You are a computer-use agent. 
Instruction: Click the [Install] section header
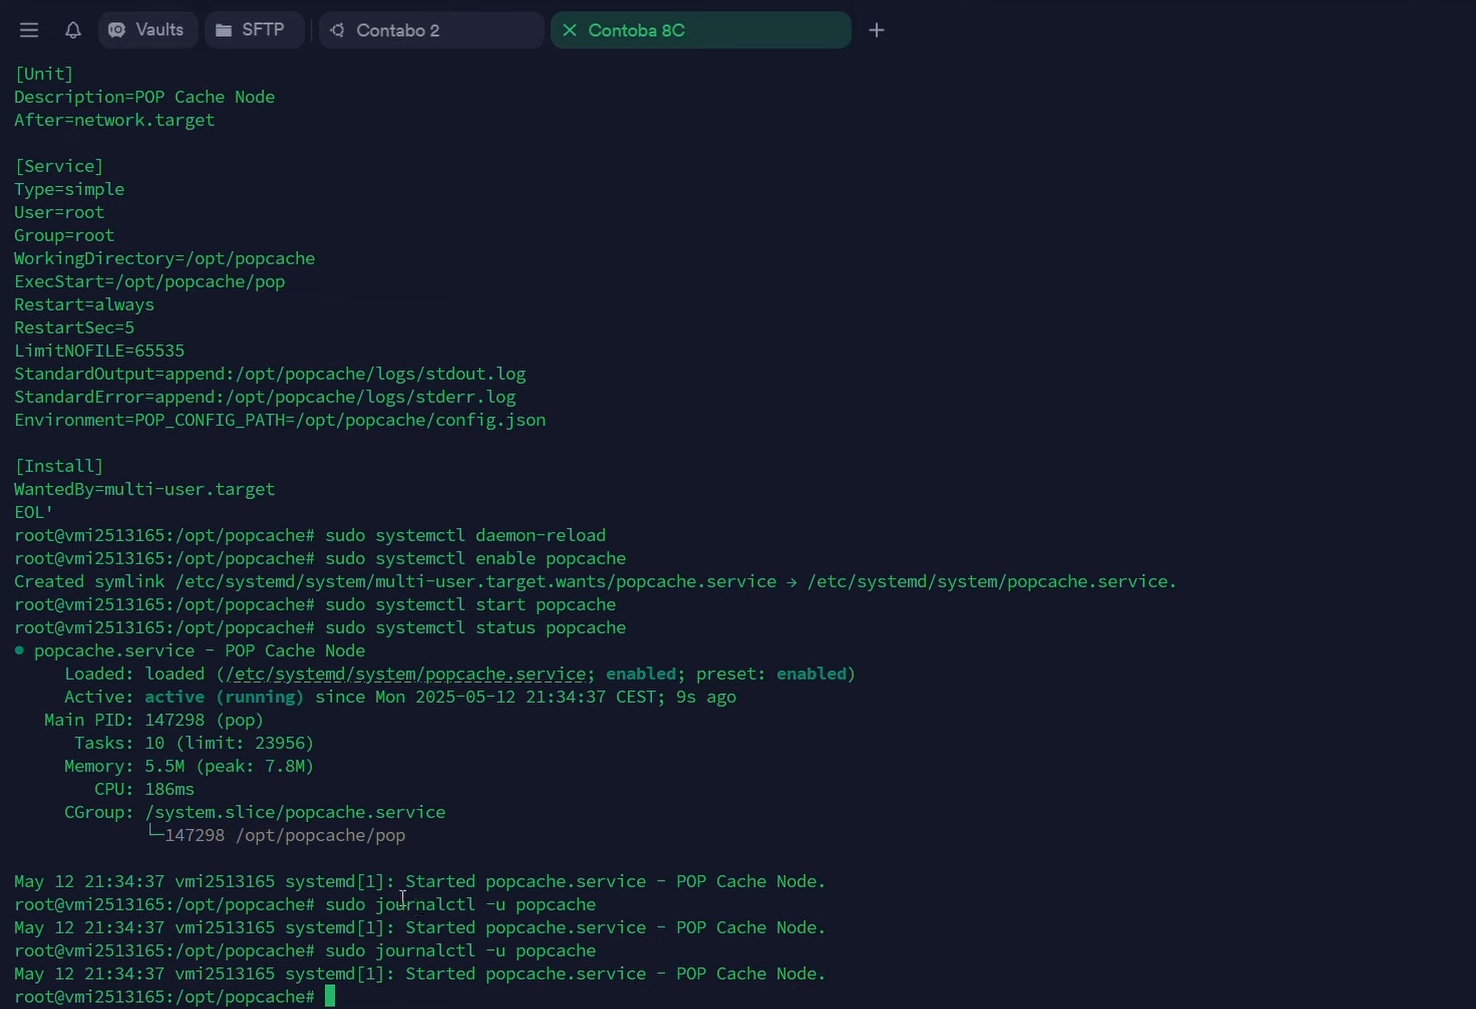[x=59, y=466]
